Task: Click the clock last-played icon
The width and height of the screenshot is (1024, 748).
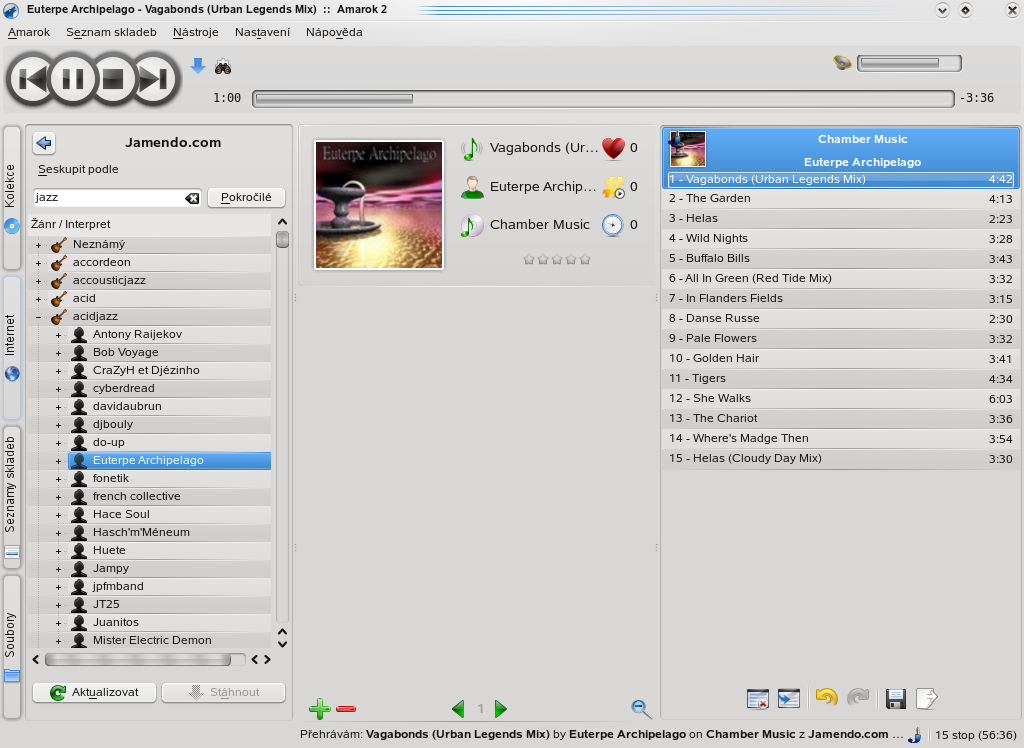Action: [613, 225]
